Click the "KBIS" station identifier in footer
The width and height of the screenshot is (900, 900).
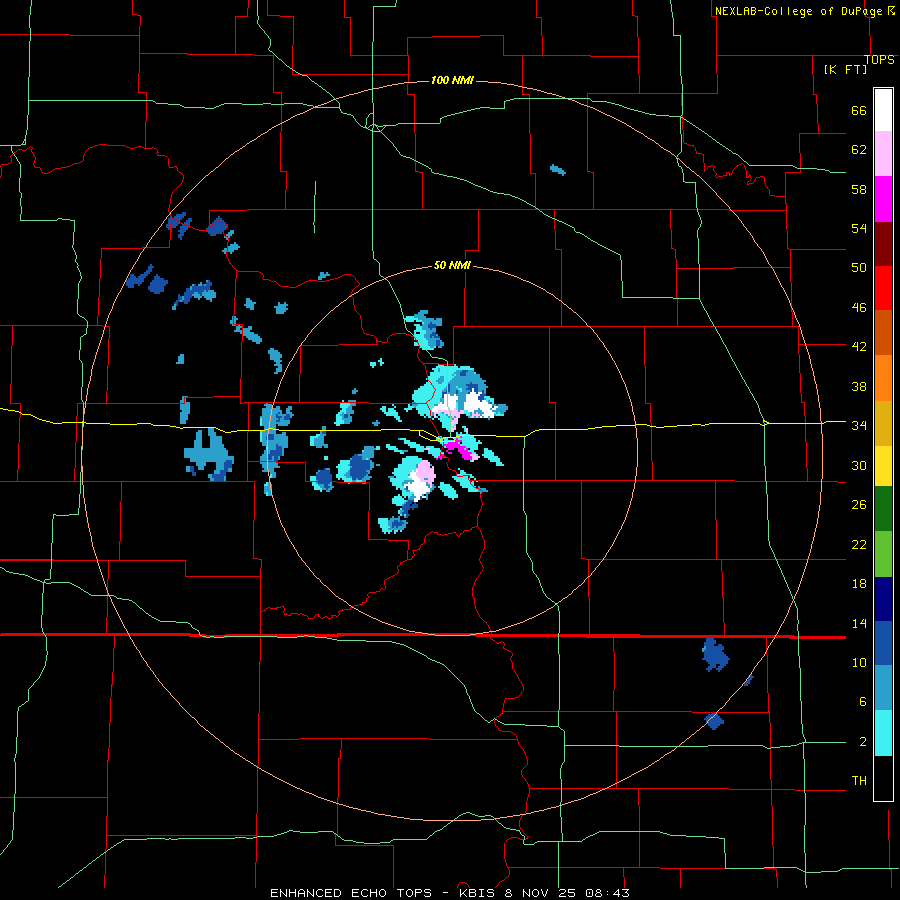click(479, 893)
